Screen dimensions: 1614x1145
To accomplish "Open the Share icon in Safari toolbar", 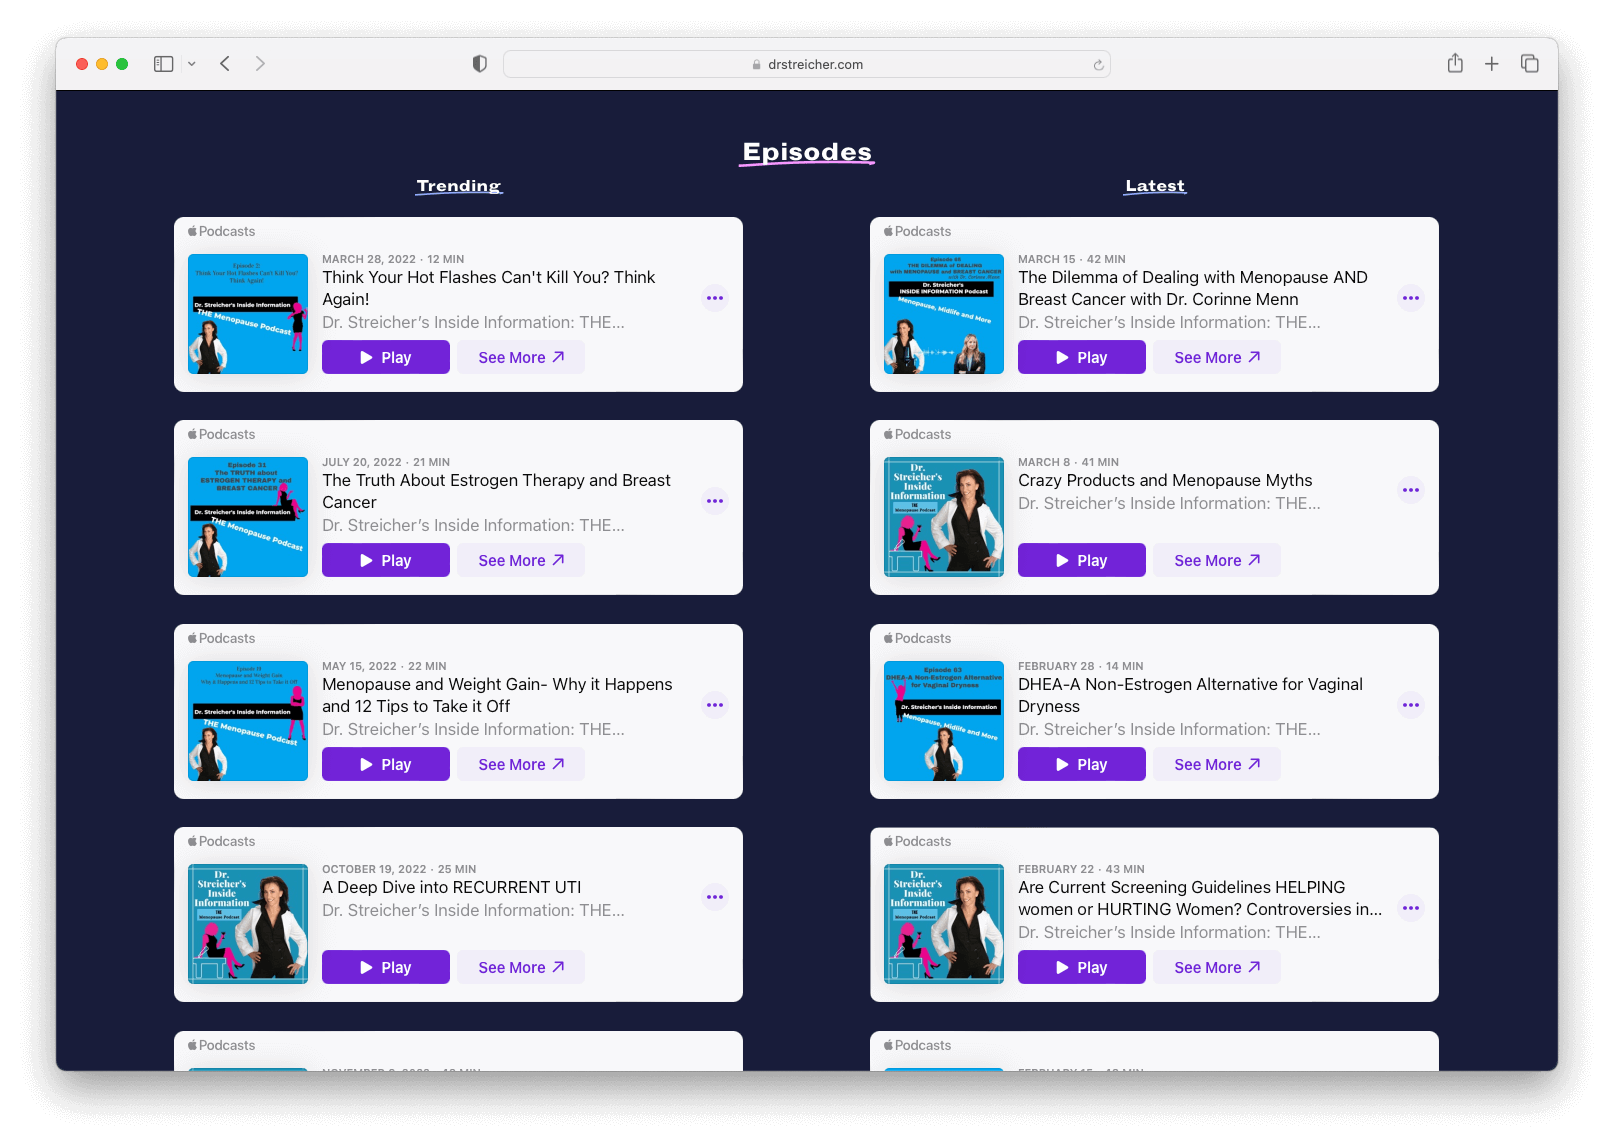I will [x=1455, y=63].
